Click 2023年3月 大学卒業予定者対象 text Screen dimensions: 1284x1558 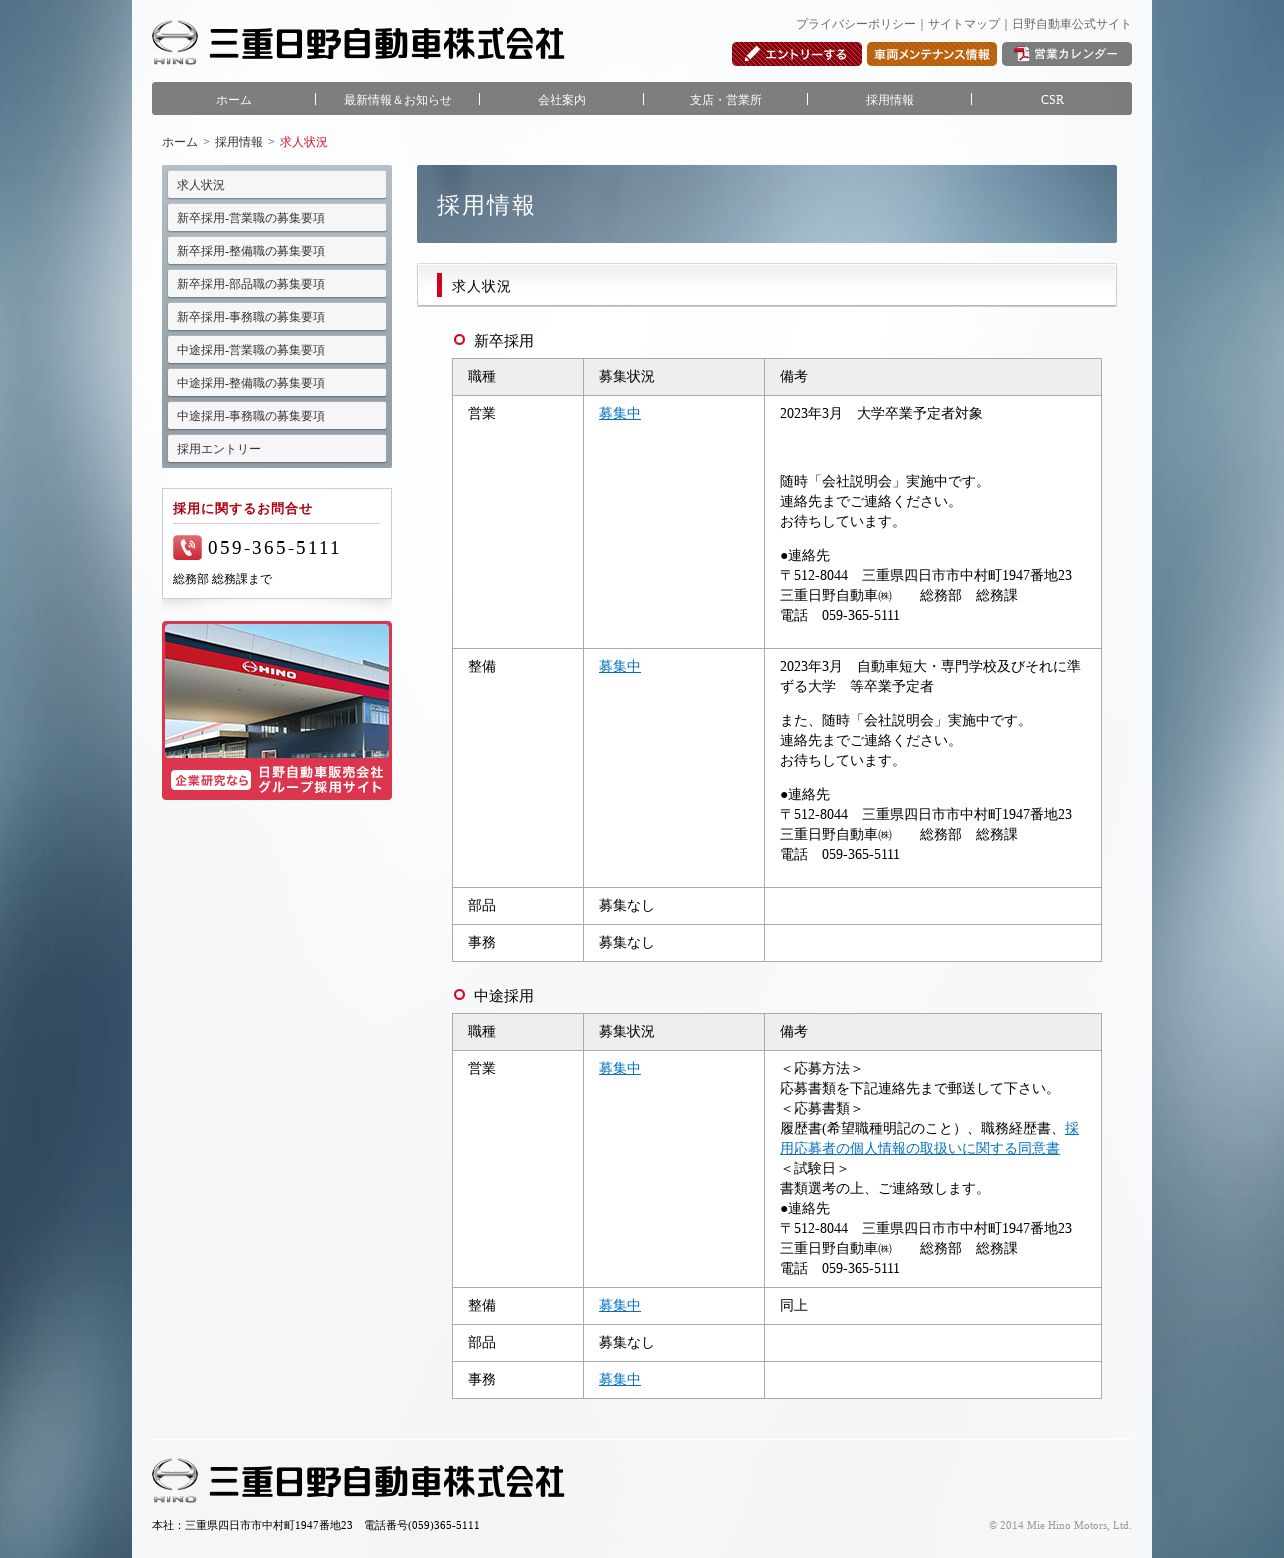(881, 413)
